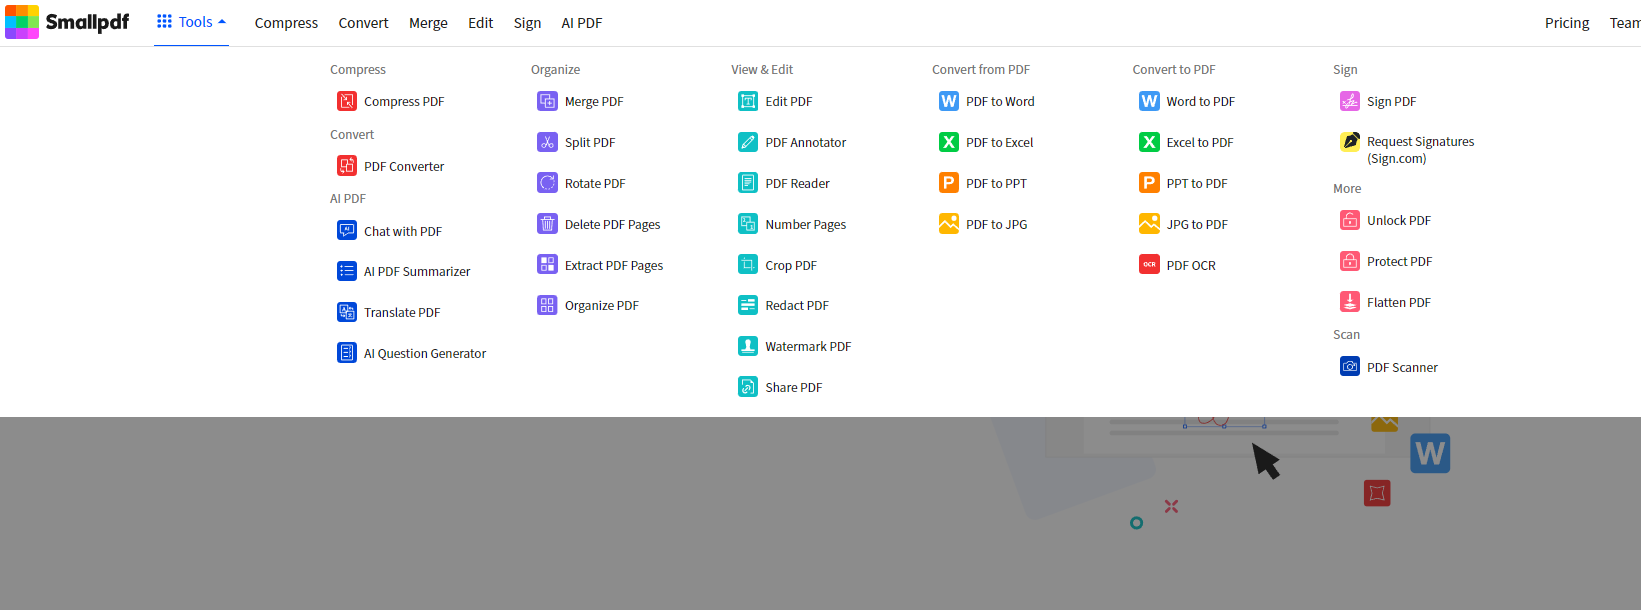
Task: Click the Crop PDF icon
Action: point(747,265)
